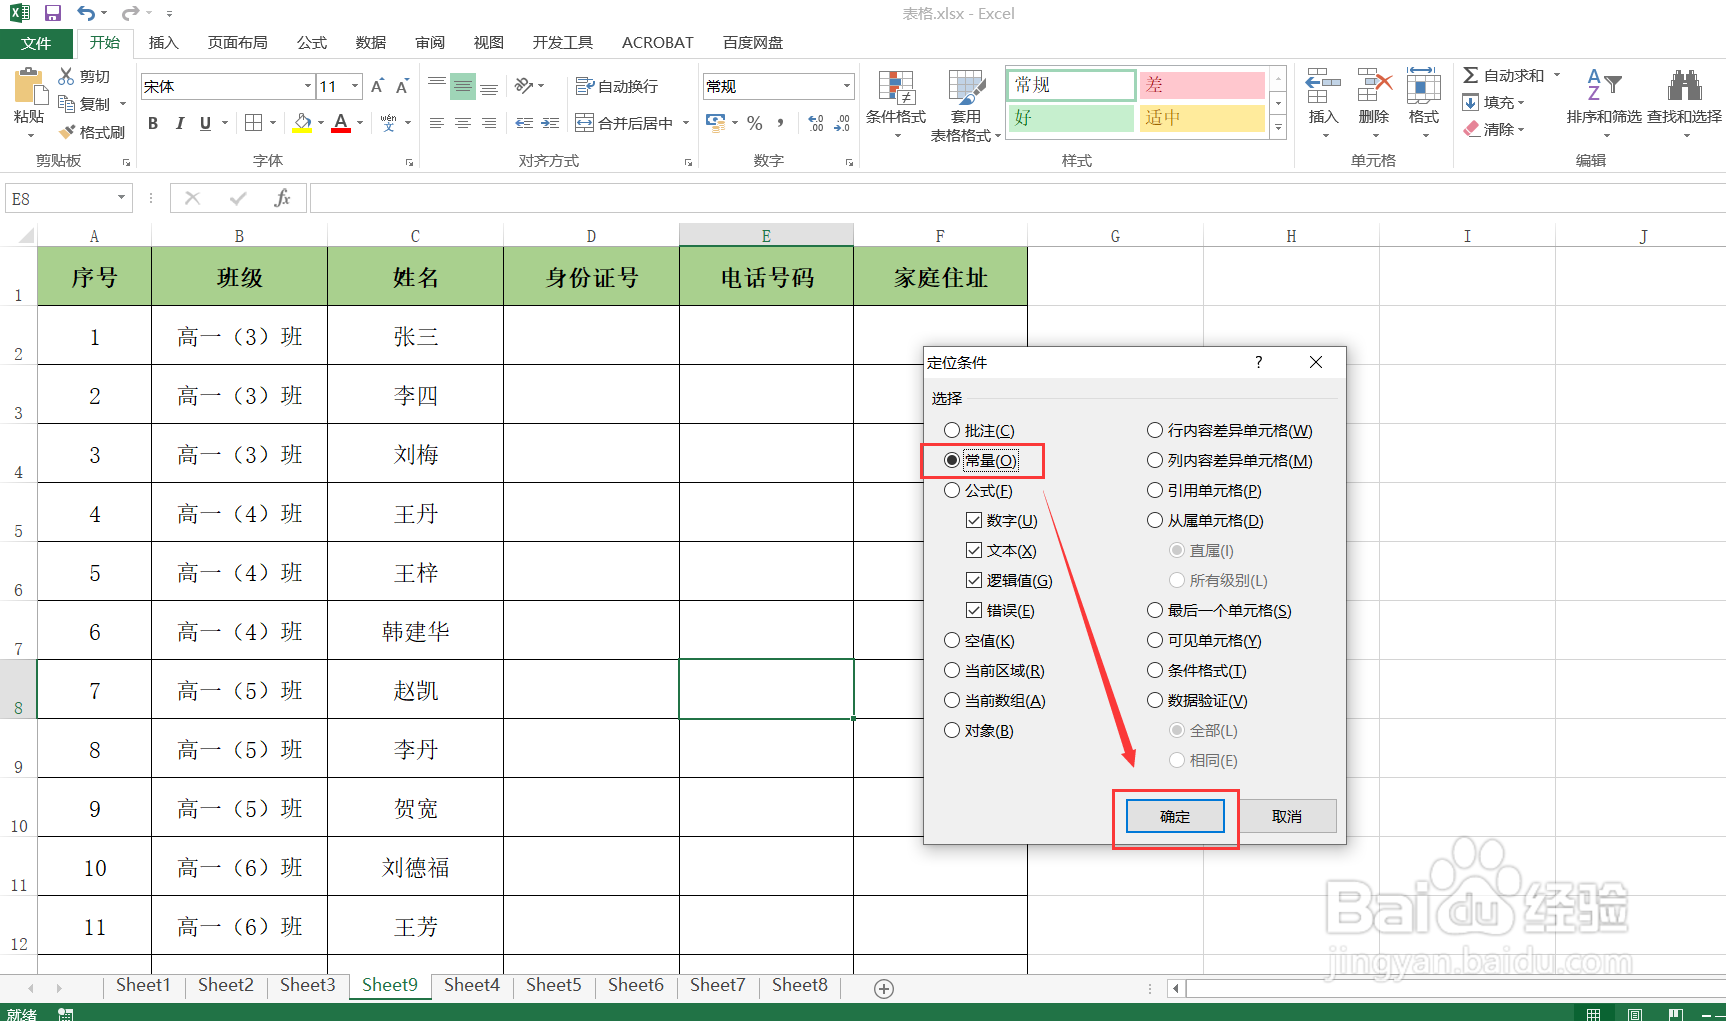Screen dimensions: 1726x1021
Task: Expand the Fill (填充) dropdown
Action: click(1521, 102)
